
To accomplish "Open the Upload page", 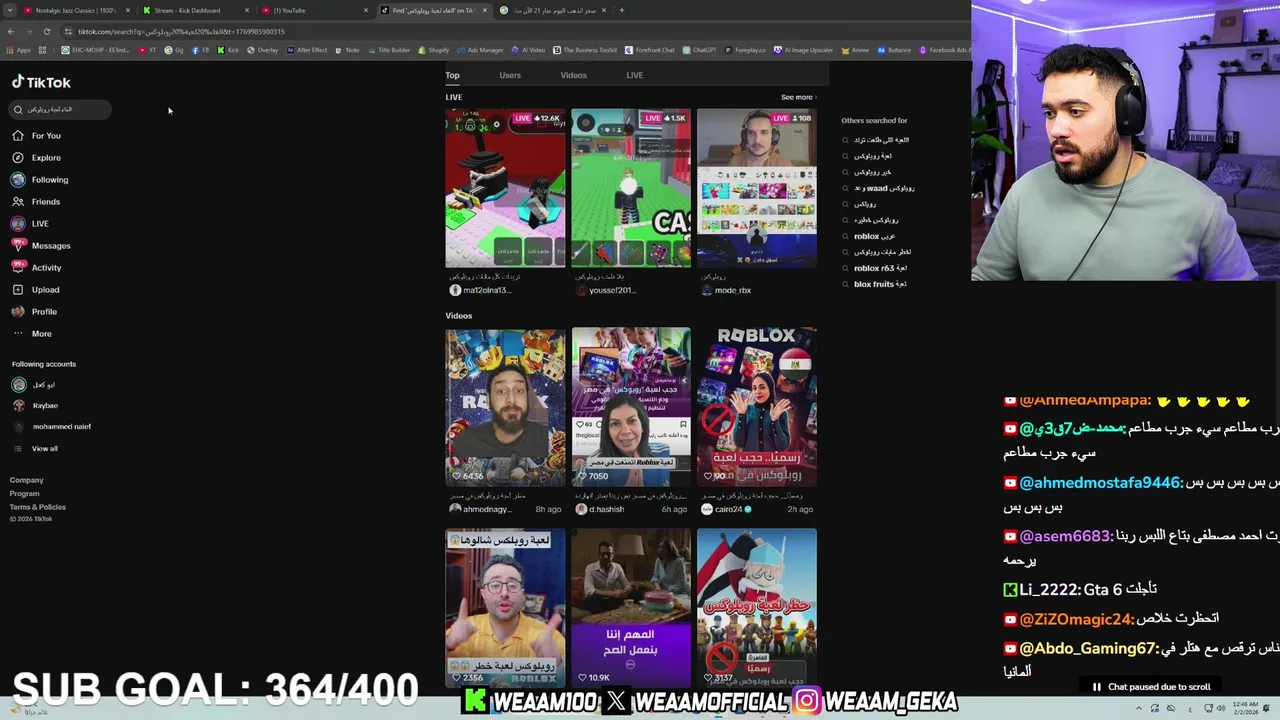I will [x=36, y=290].
